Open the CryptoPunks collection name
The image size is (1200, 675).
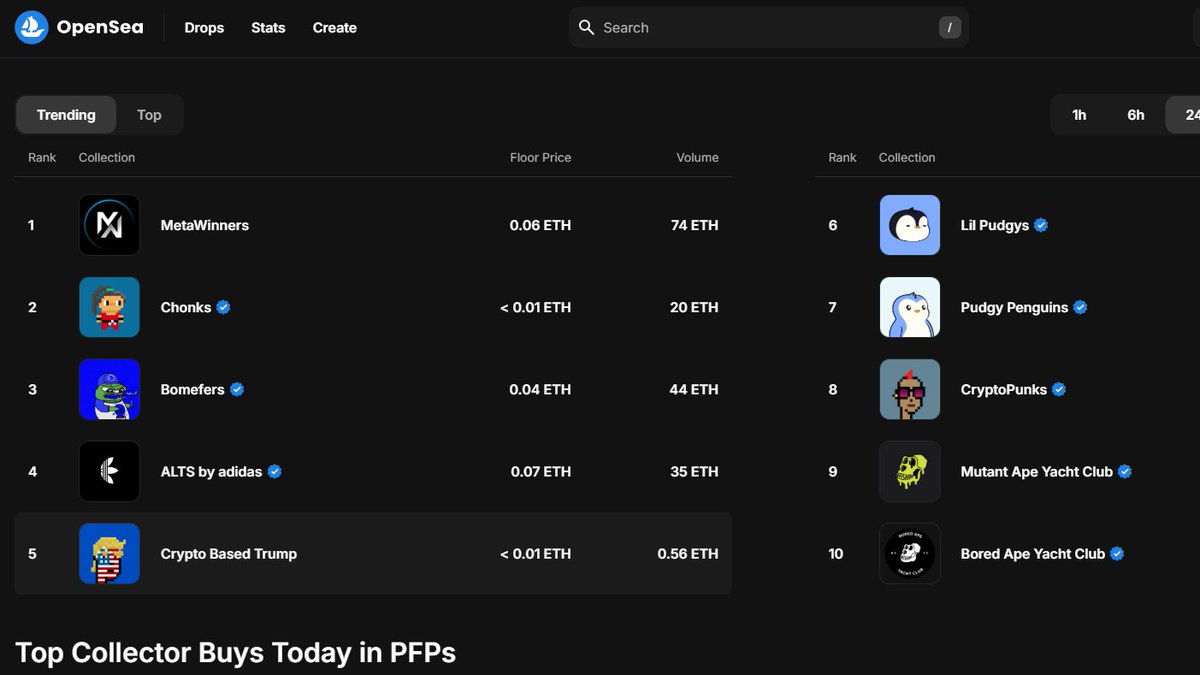(1004, 389)
